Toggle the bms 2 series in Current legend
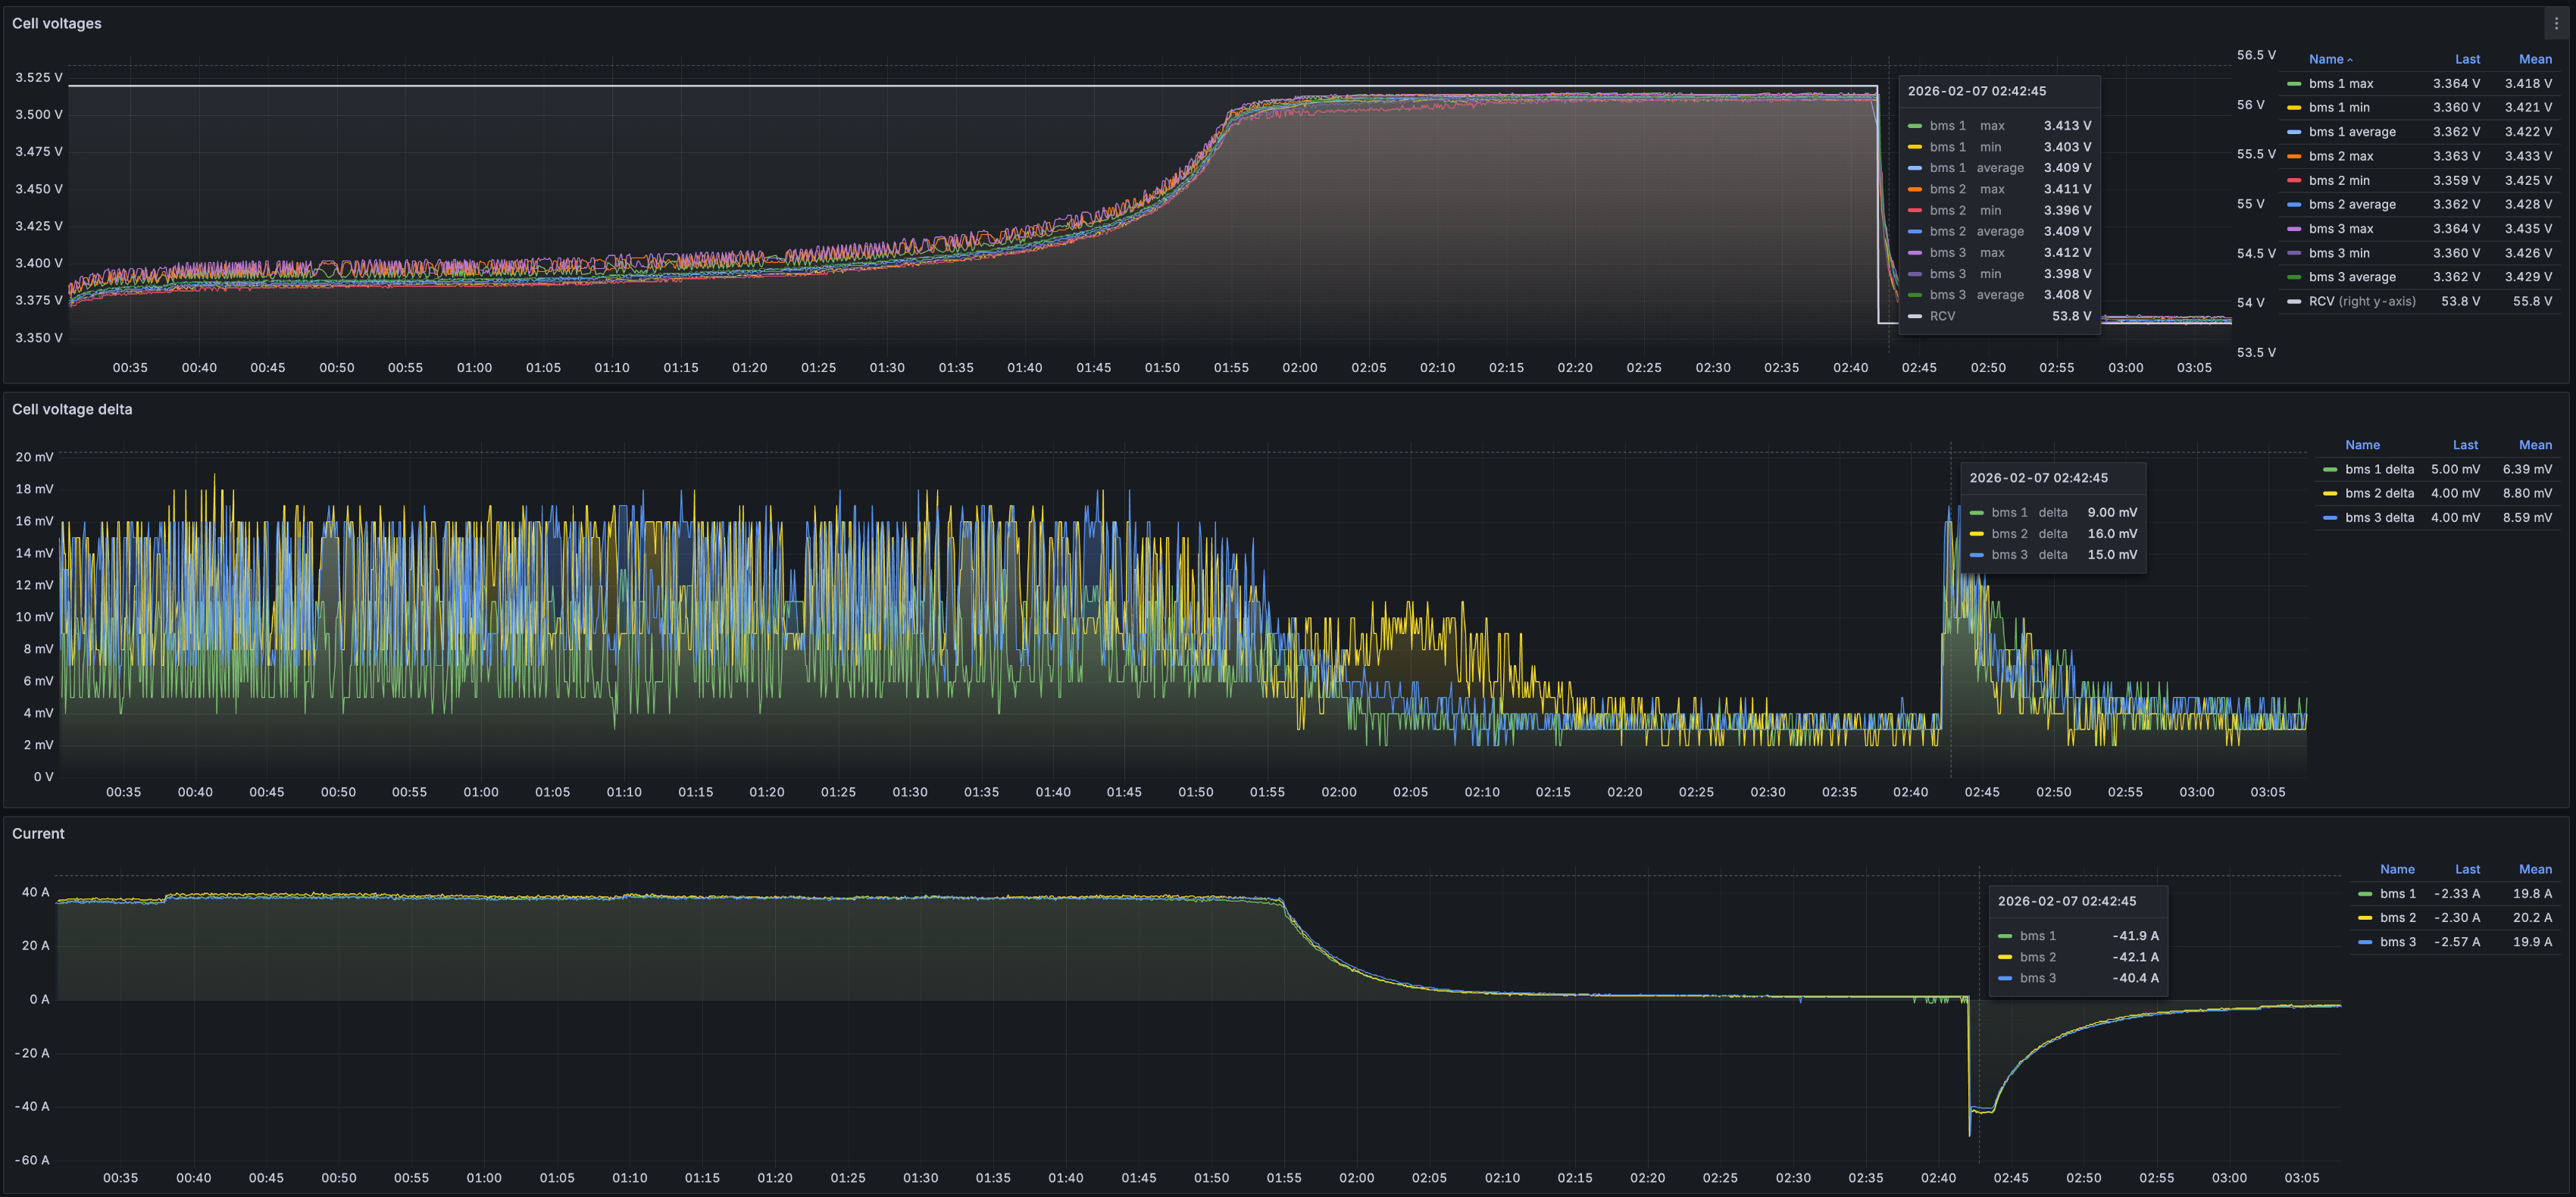 tap(2397, 918)
